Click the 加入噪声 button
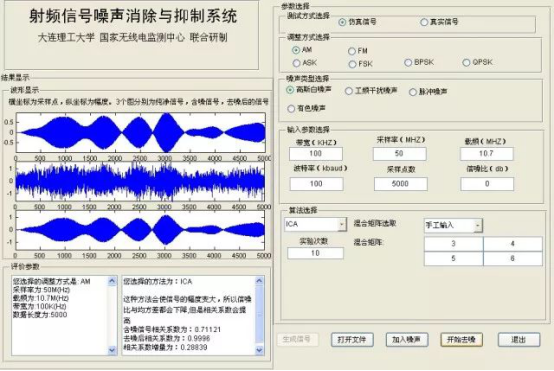The width and height of the screenshot is (554, 371). (x=406, y=340)
